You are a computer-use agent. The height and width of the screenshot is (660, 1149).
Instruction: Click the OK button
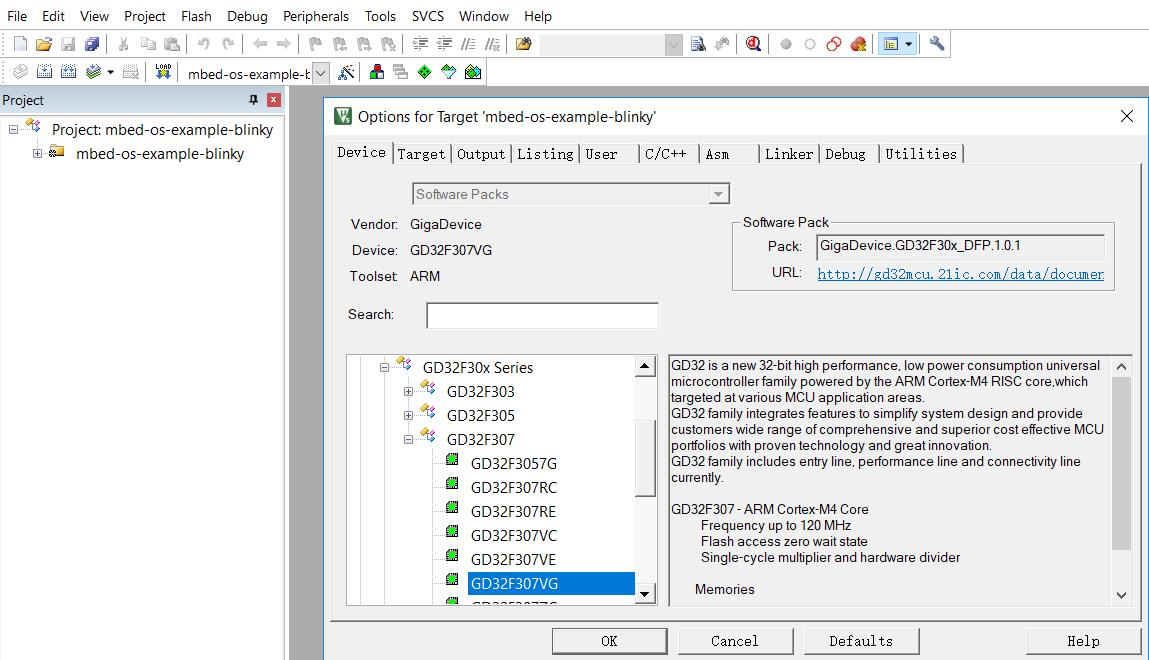[x=609, y=641]
